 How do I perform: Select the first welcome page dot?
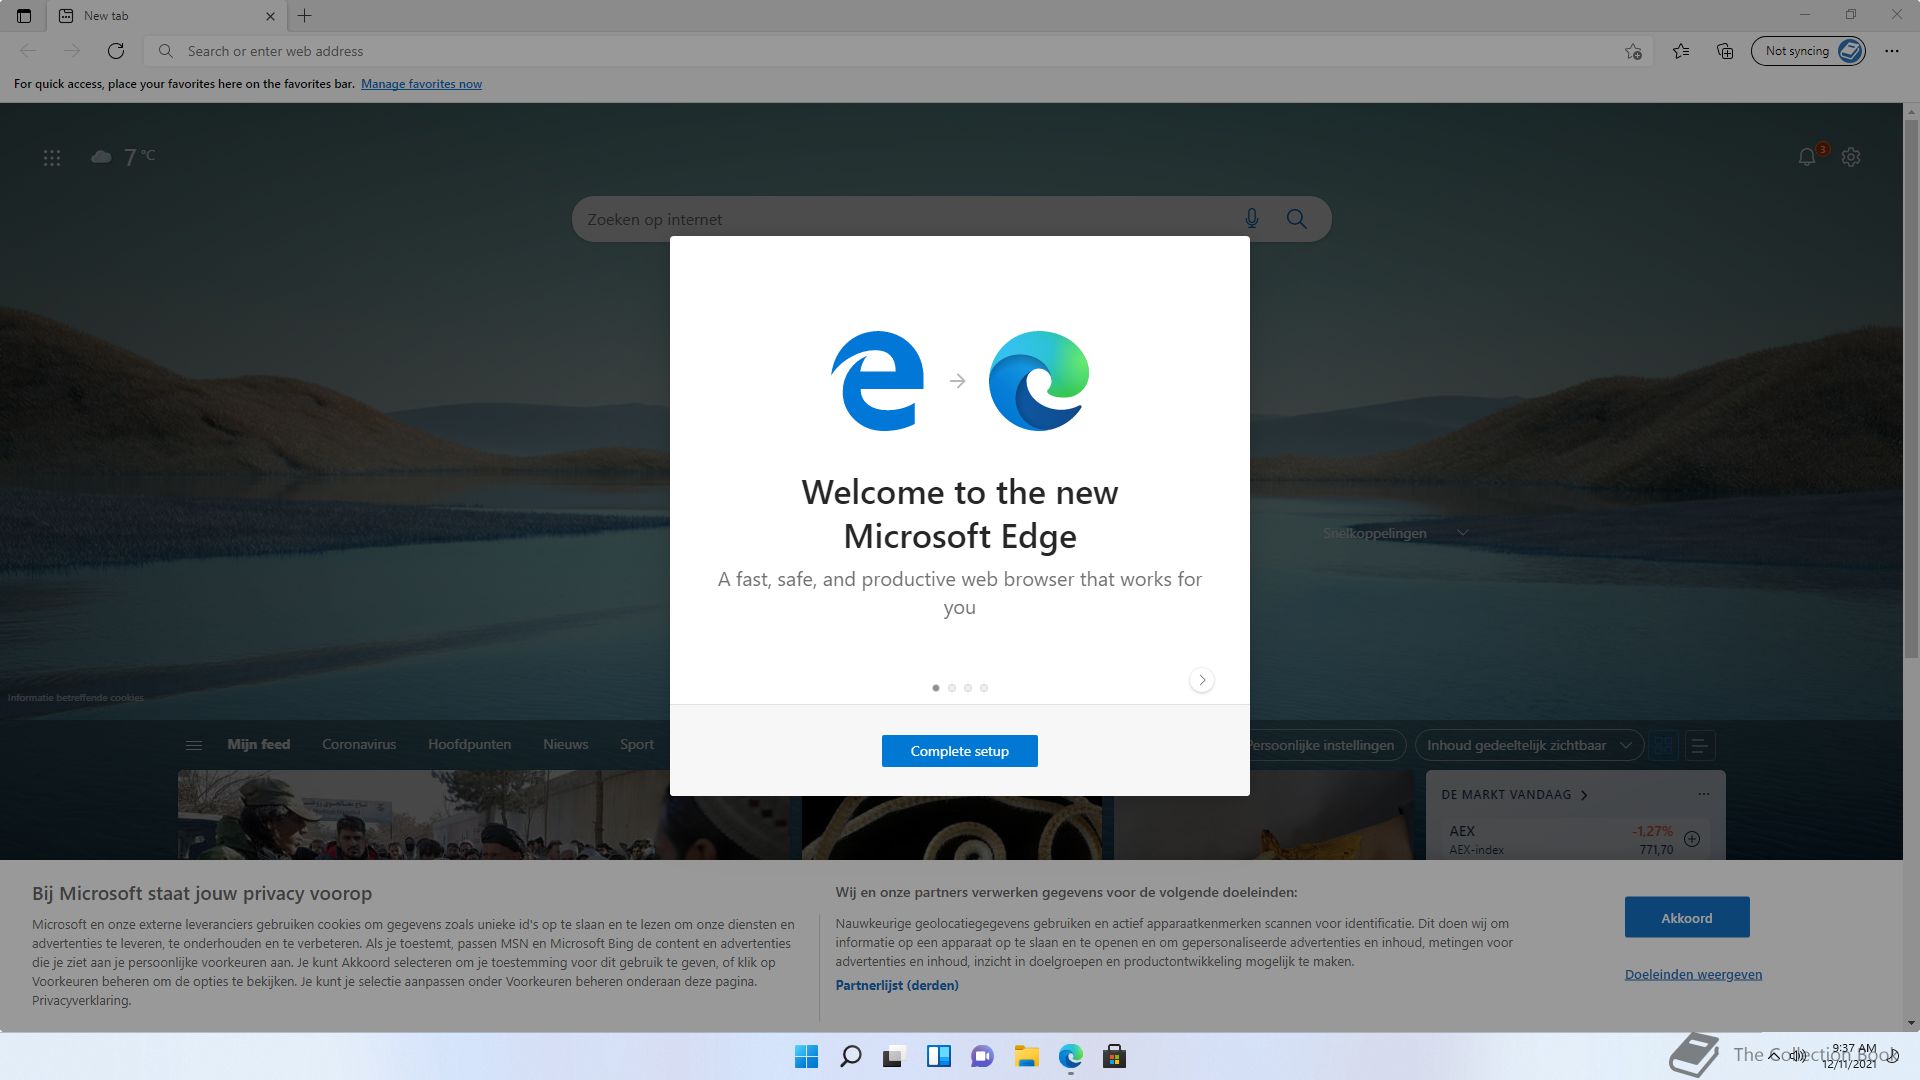coord(936,688)
